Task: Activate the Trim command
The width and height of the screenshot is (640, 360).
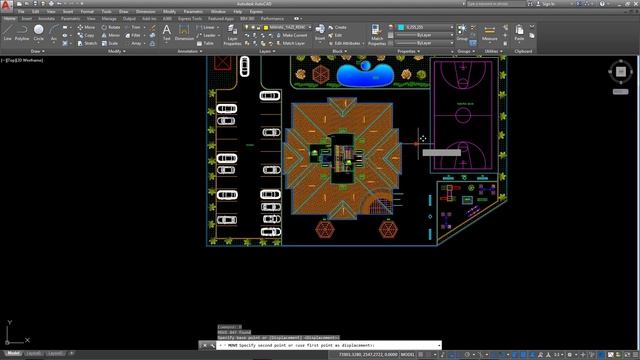Action: tap(133, 27)
